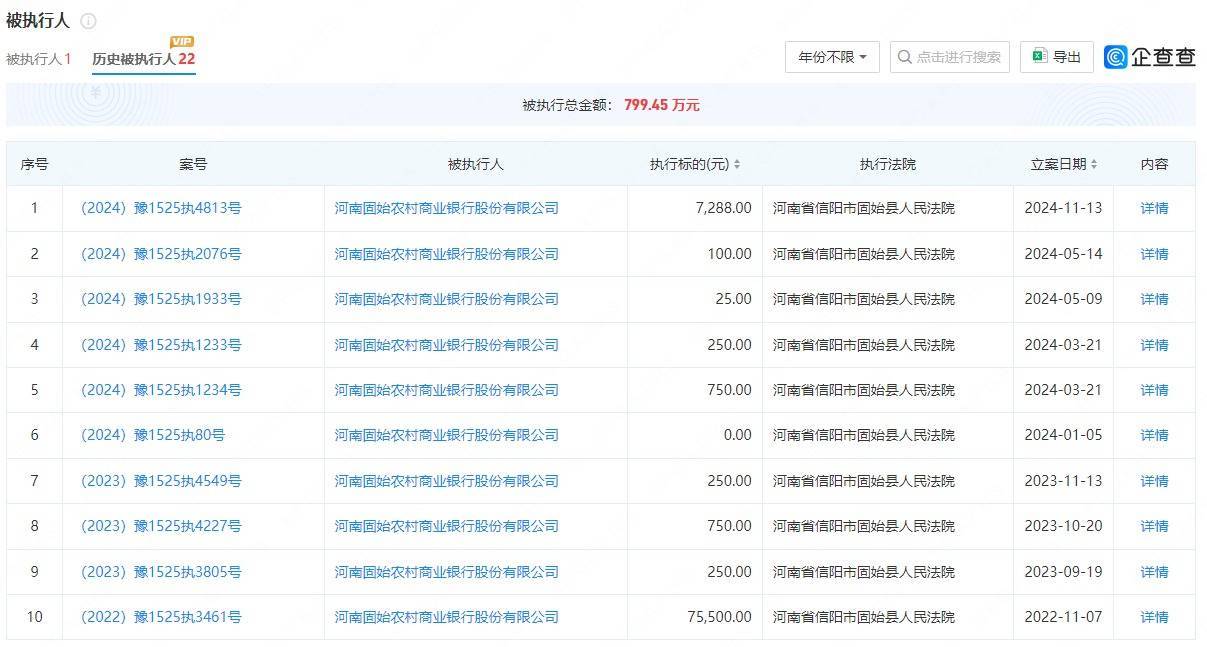Image resolution: width=1207 pixels, height=647 pixels.
Task: View 详情 for case 执3805号
Action: tap(1154, 572)
